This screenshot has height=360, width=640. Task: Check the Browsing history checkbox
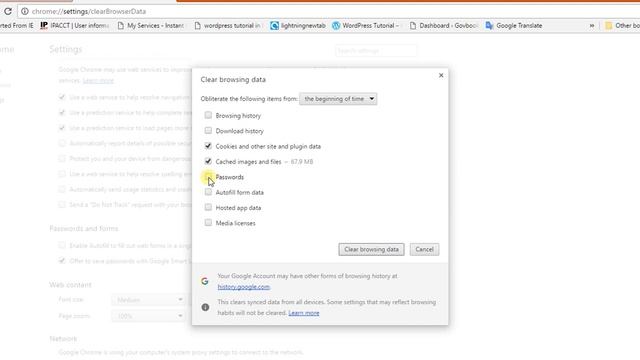click(208, 115)
